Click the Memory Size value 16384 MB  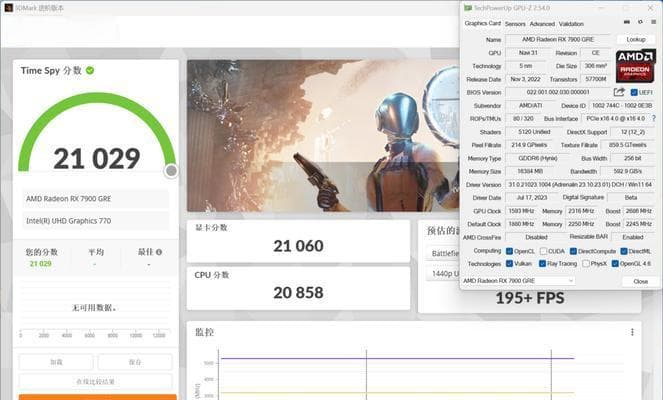point(530,171)
